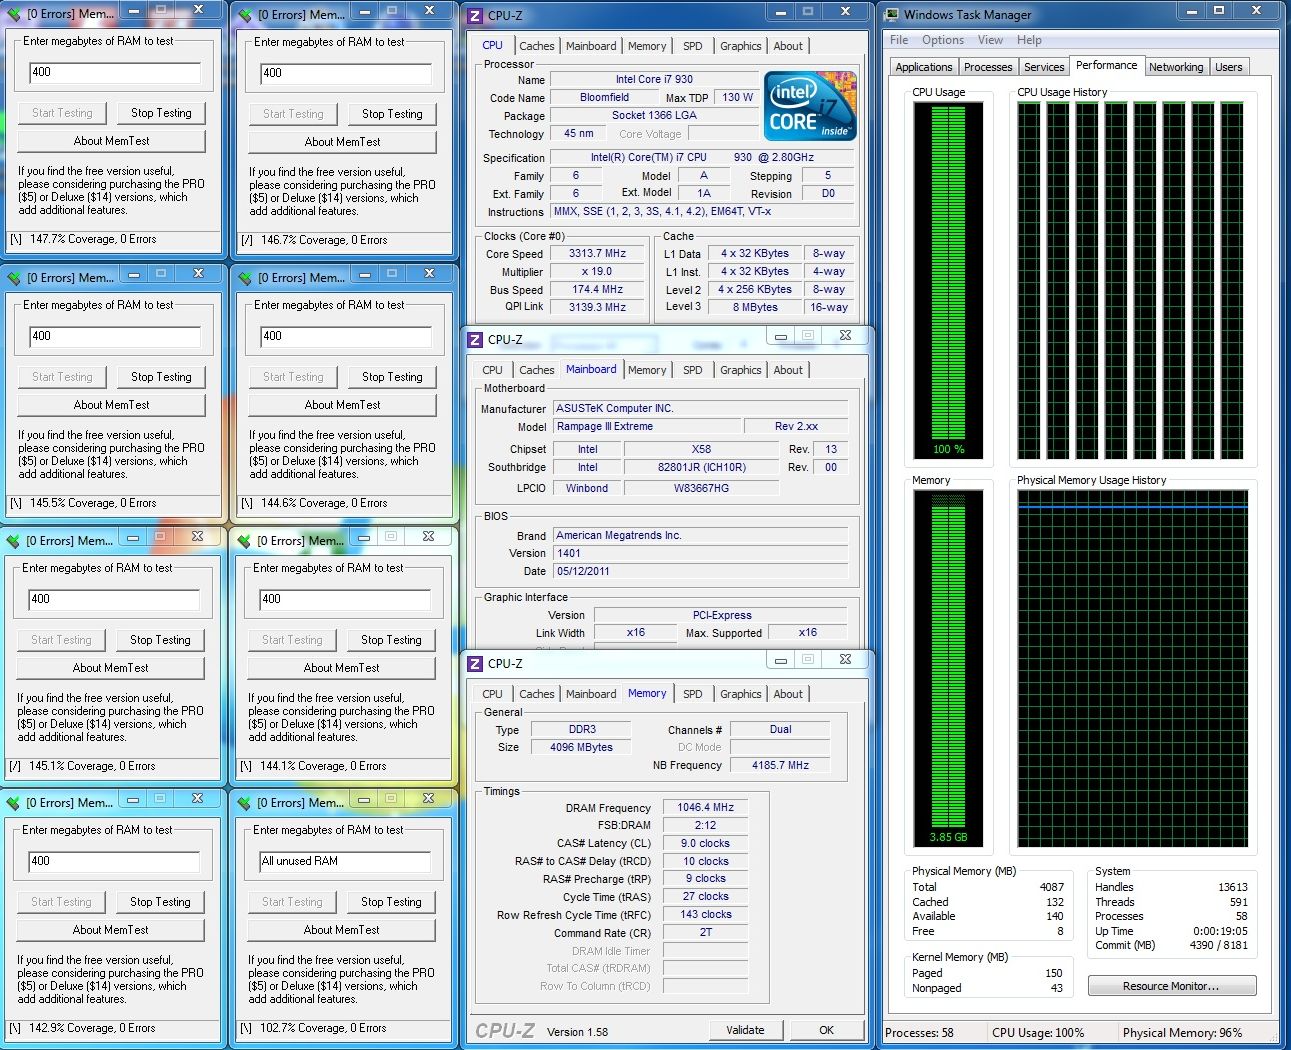The image size is (1291, 1050).
Task: Click the MemTest title icon of the All unused RAM window
Action: 244,802
